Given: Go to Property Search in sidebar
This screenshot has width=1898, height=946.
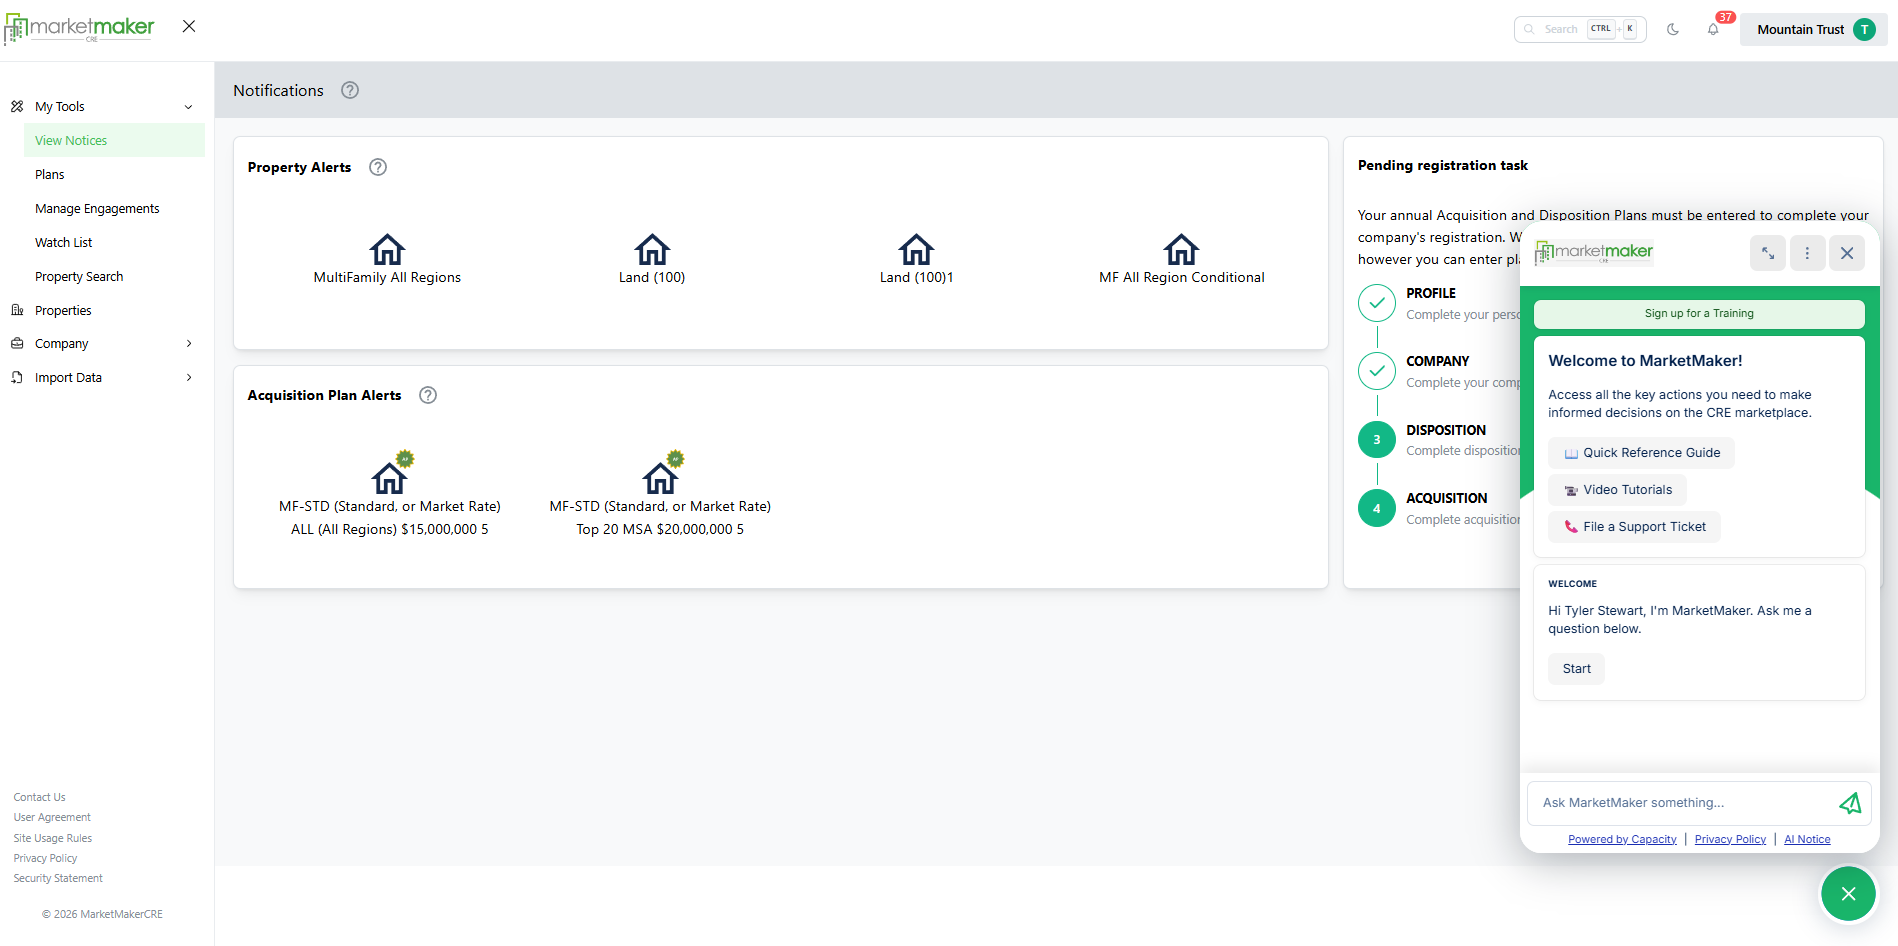Looking at the screenshot, I should [79, 277].
